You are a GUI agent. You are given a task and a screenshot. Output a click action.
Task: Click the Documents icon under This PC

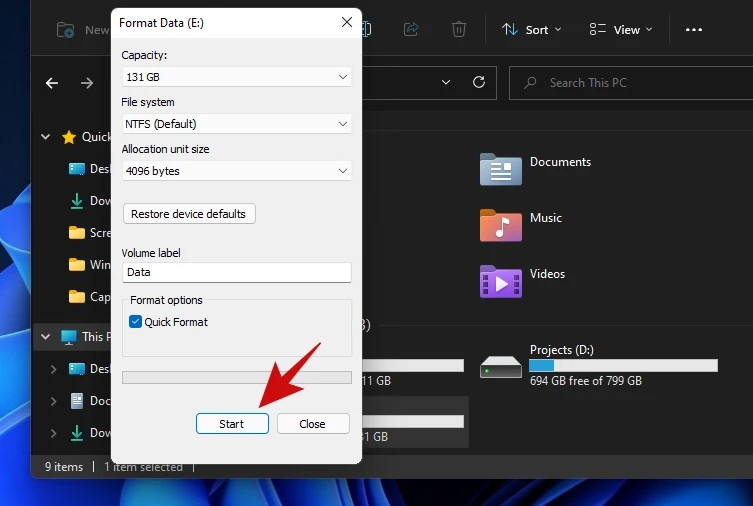click(77, 401)
